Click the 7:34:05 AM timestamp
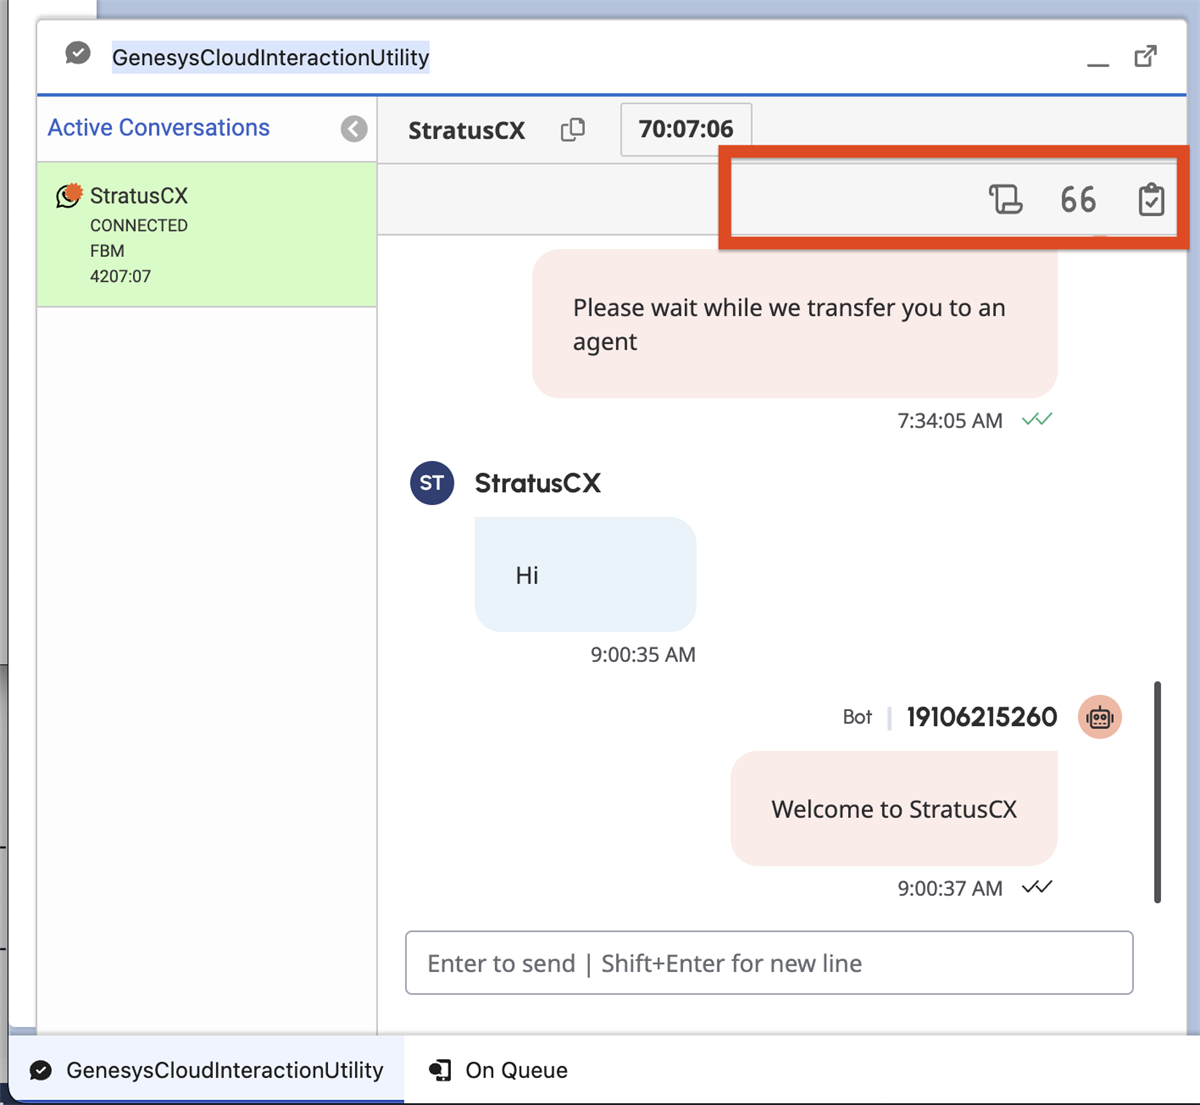Image resolution: width=1200 pixels, height=1105 pixels. click(x=950, y=421)
